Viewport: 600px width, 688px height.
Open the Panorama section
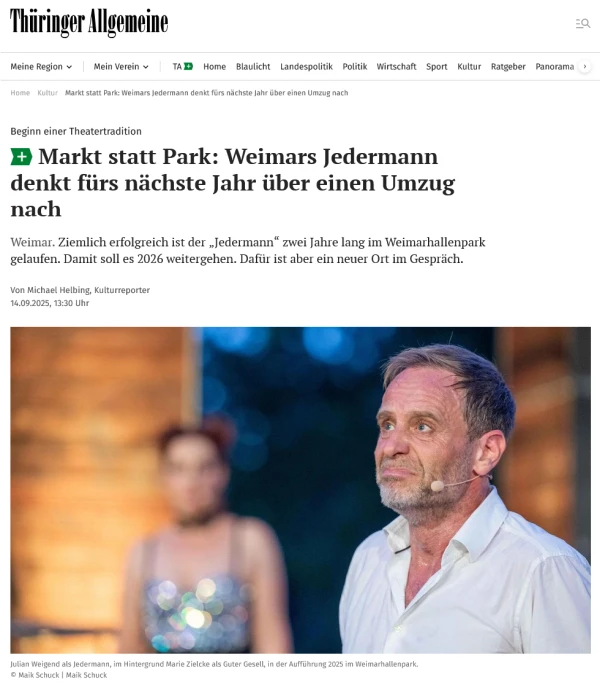554,66
